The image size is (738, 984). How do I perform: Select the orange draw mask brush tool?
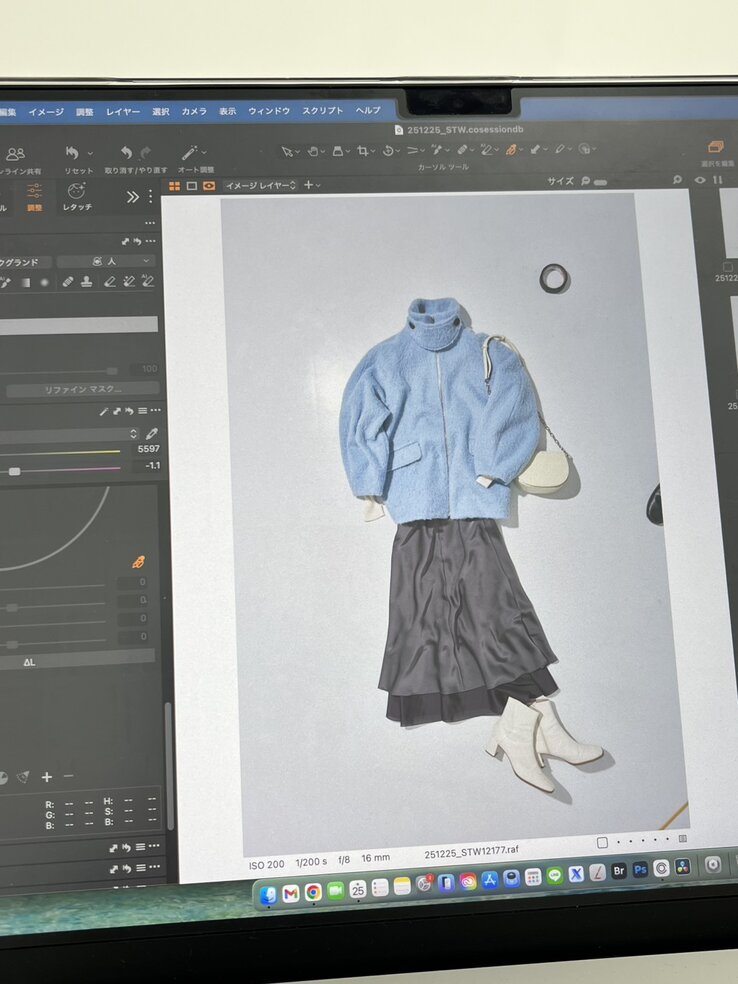tap(511, 149)
